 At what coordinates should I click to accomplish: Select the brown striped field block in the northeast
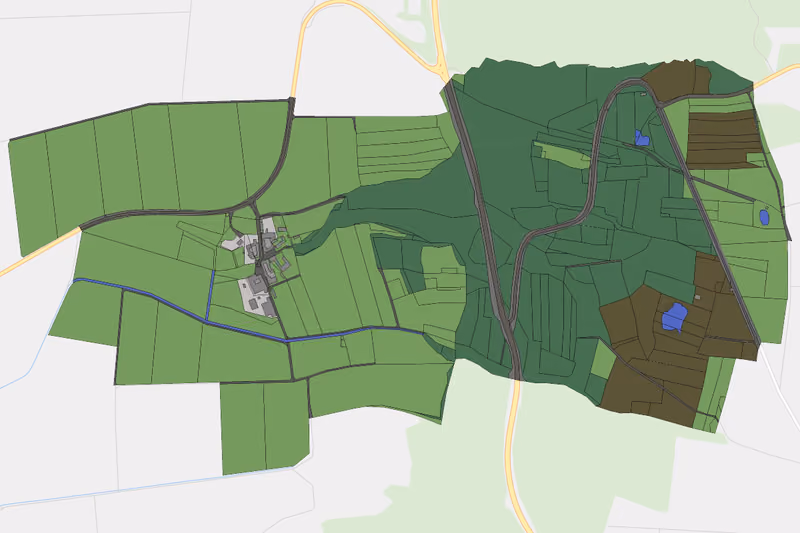(x=723, y=139)
